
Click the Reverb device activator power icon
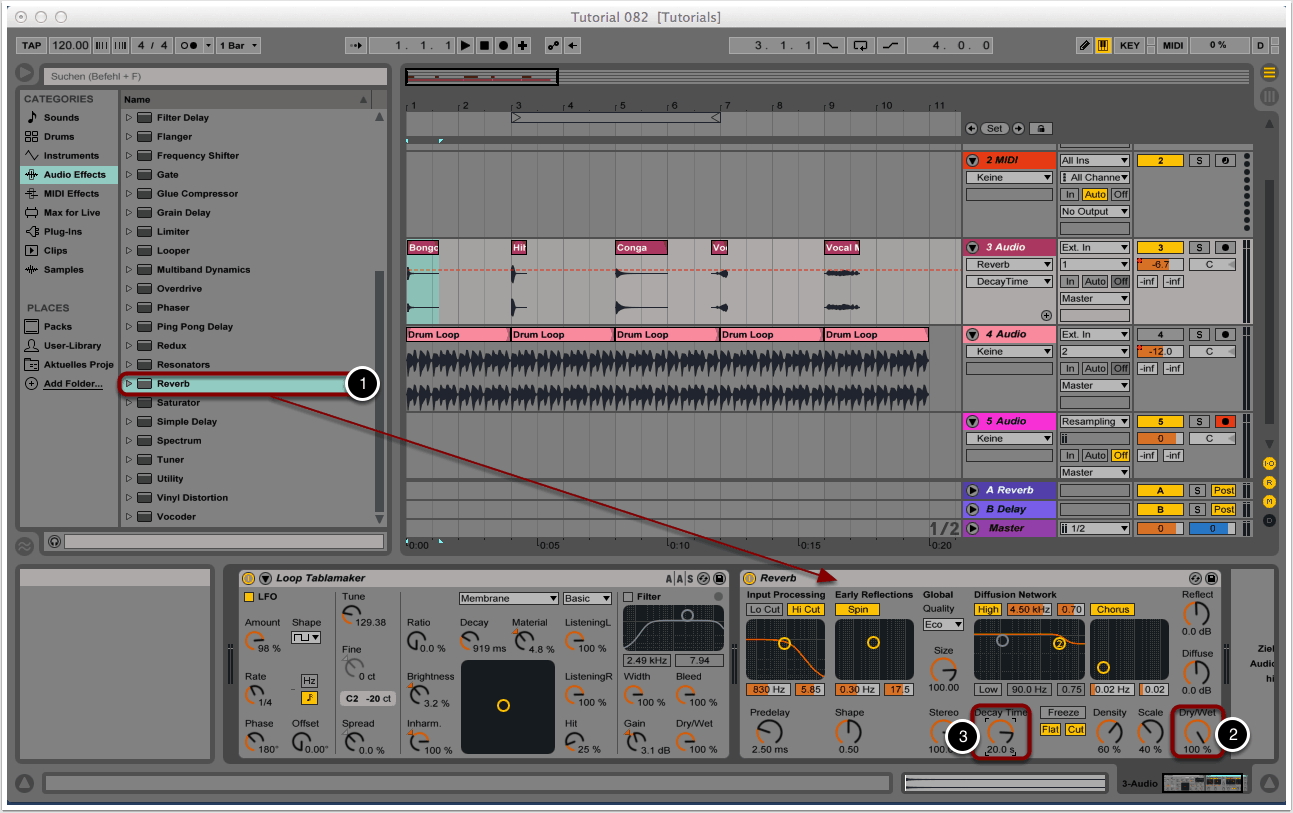click(749, 578)
